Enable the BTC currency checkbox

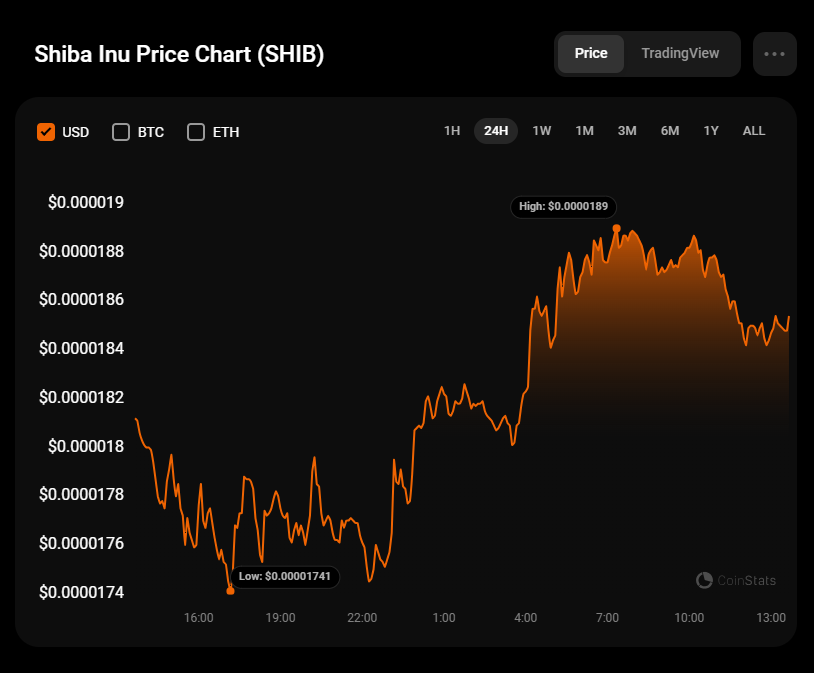tap(121, 132)
